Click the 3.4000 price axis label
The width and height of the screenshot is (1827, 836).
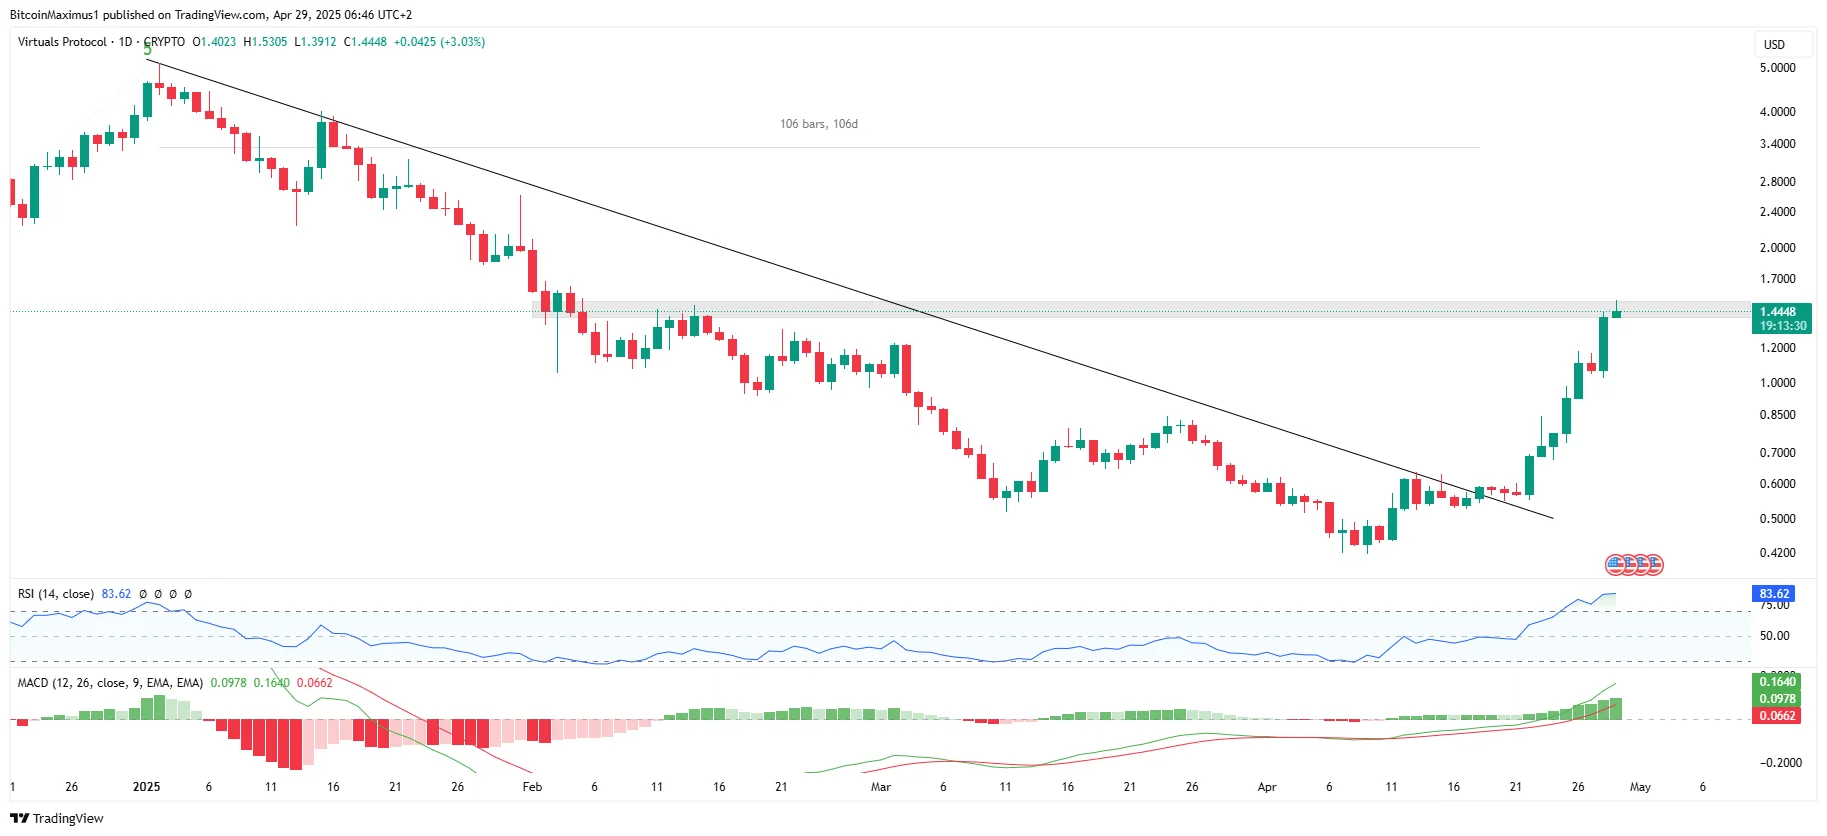click(1777, 144)
